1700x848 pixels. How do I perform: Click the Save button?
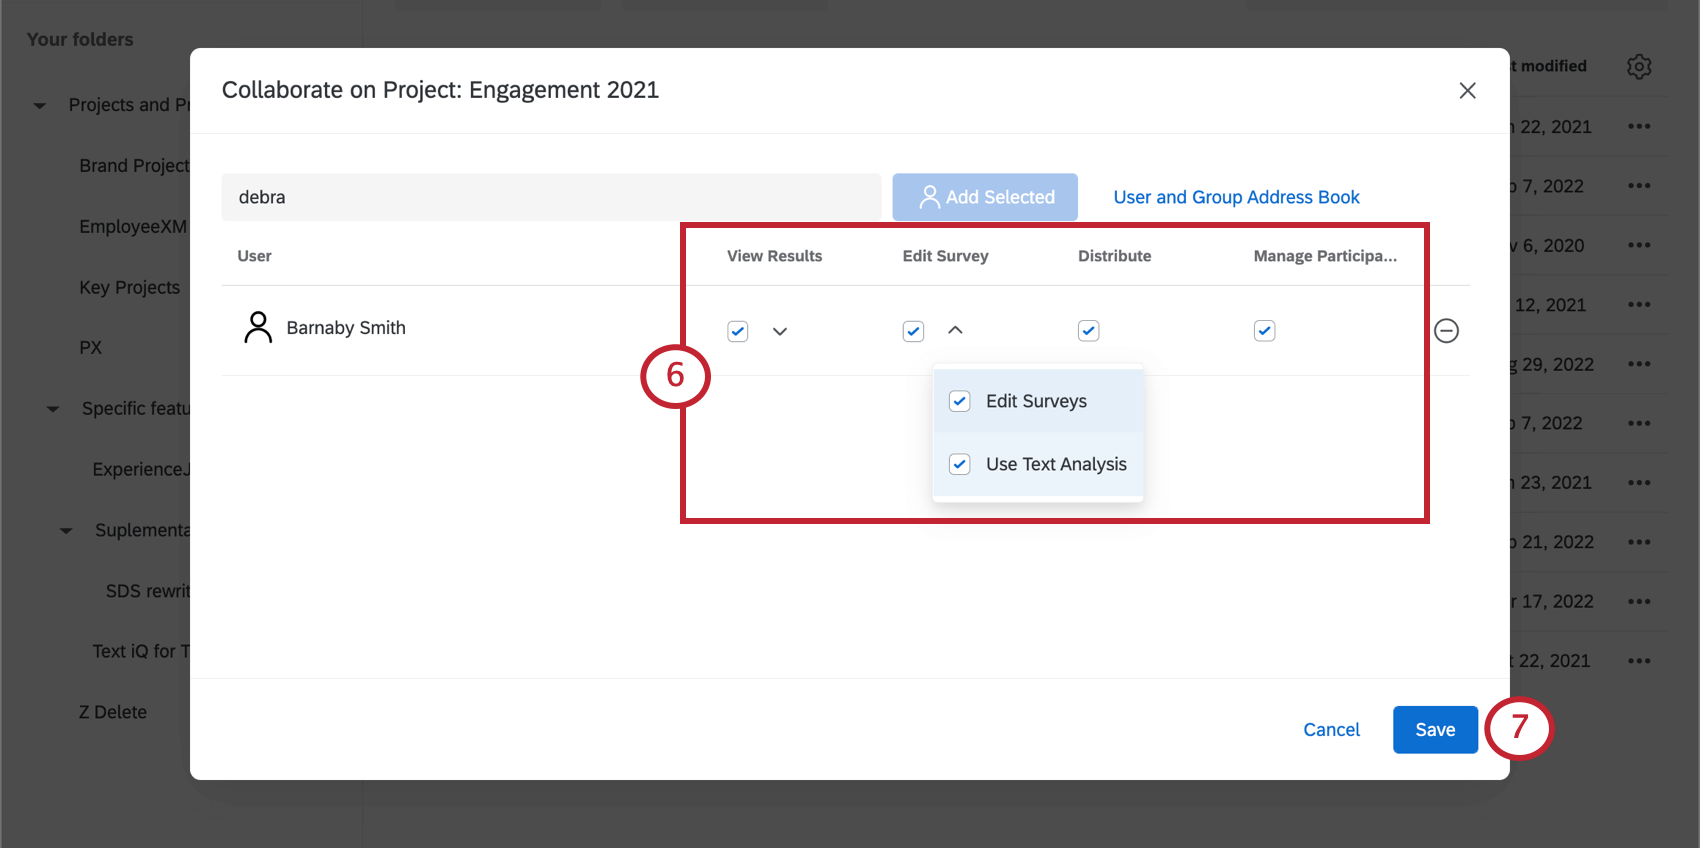coord(1435,730)
